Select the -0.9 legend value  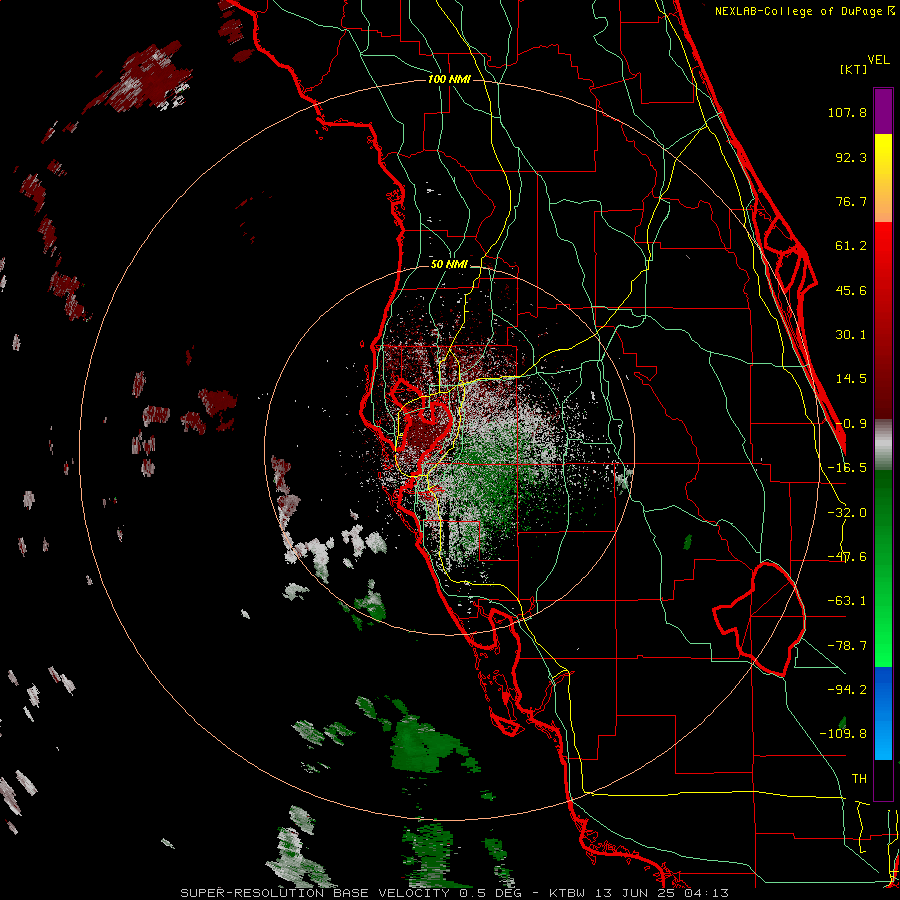point(851,424)
